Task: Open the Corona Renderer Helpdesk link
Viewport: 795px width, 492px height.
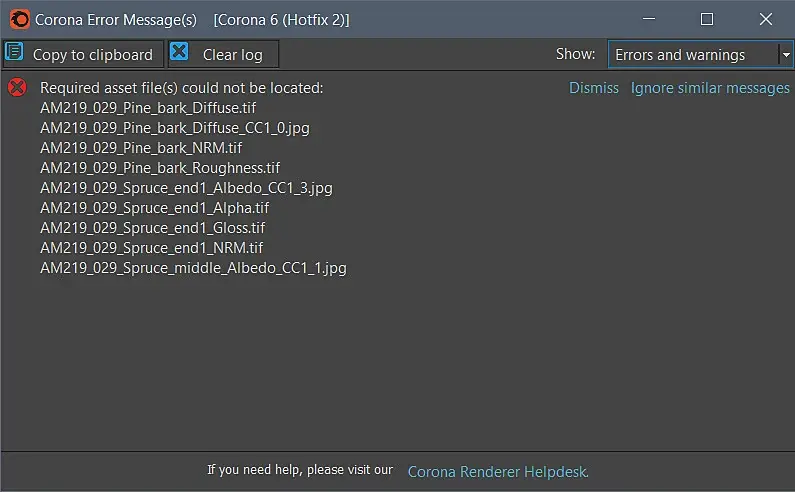Action: 498,471
